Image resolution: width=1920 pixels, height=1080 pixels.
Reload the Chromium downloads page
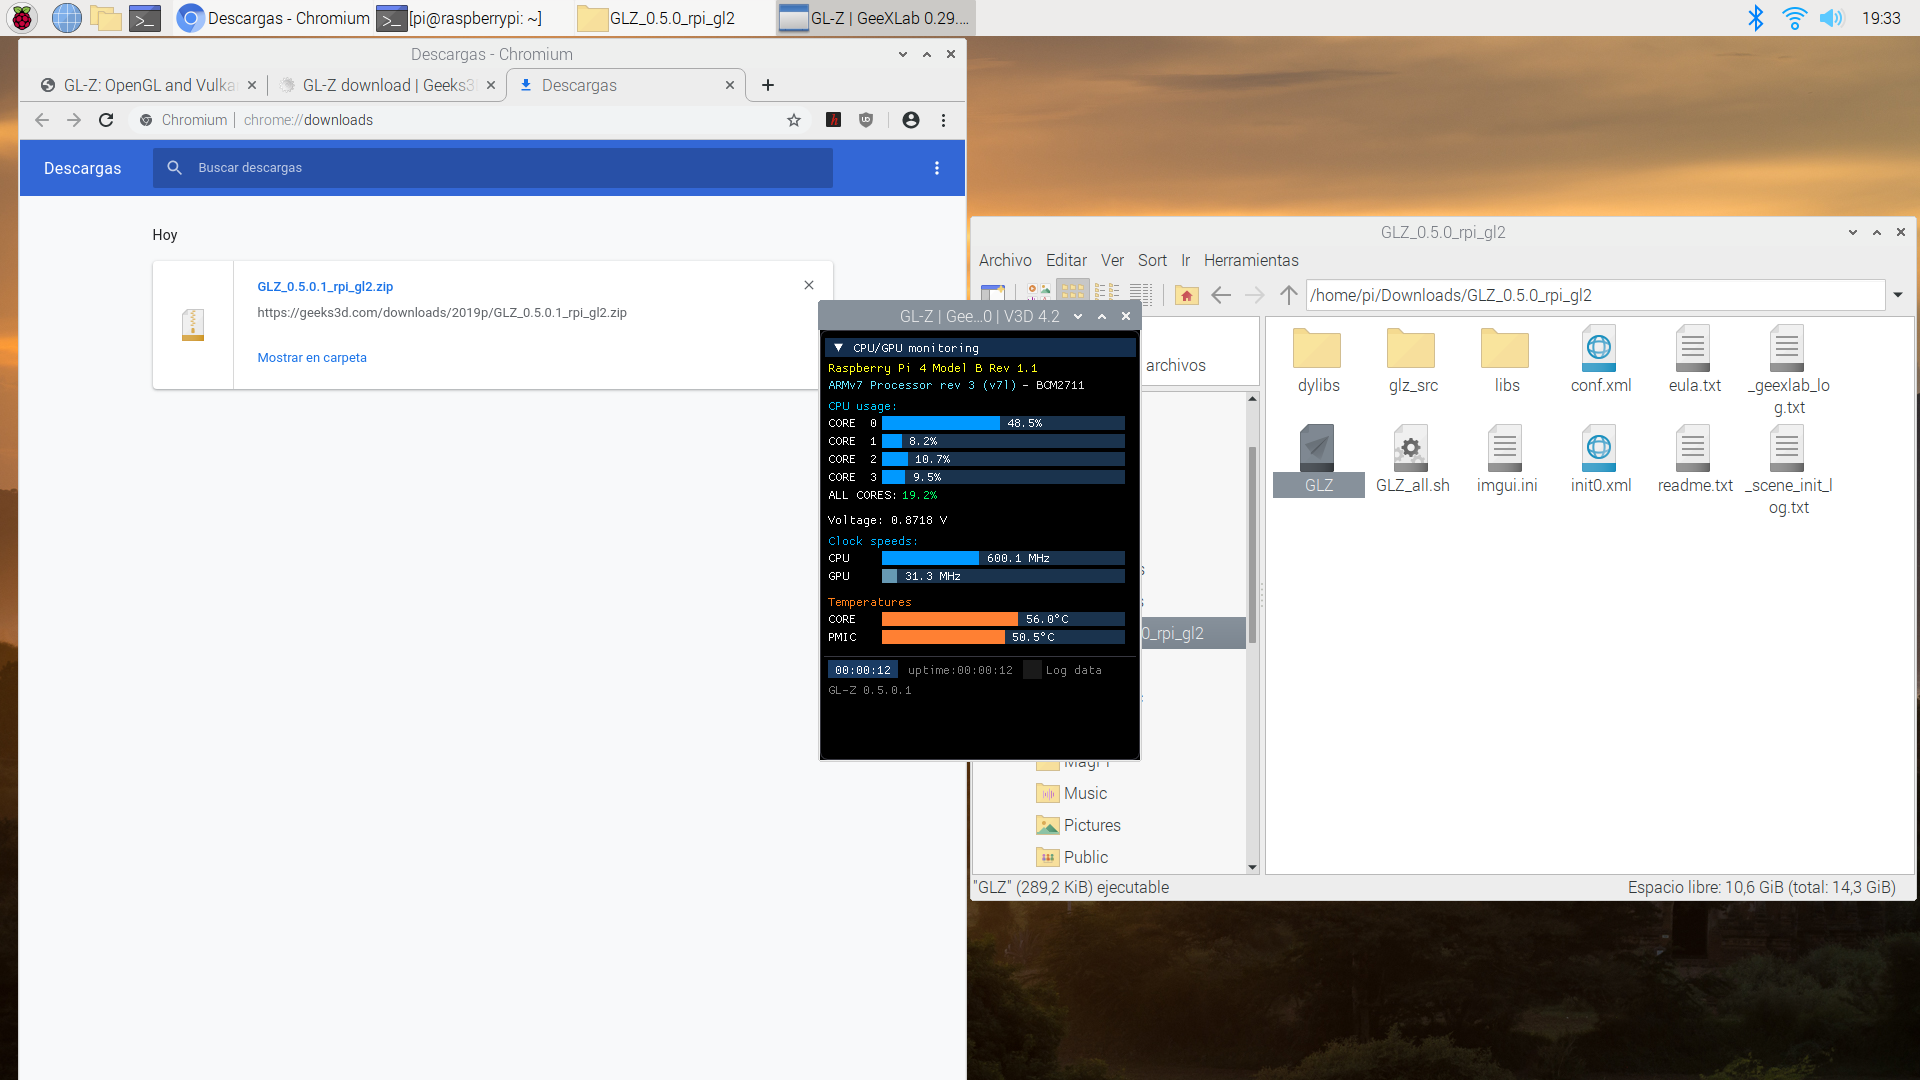pyautogui.click(x=106, y=120)
